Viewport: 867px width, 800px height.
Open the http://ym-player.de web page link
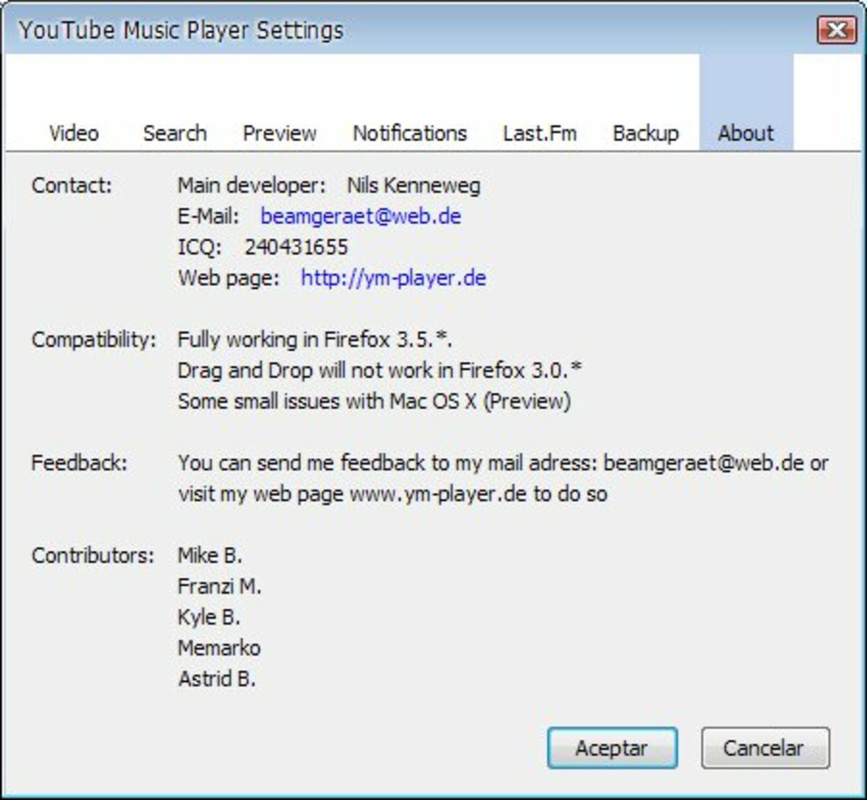pos(393,278)
